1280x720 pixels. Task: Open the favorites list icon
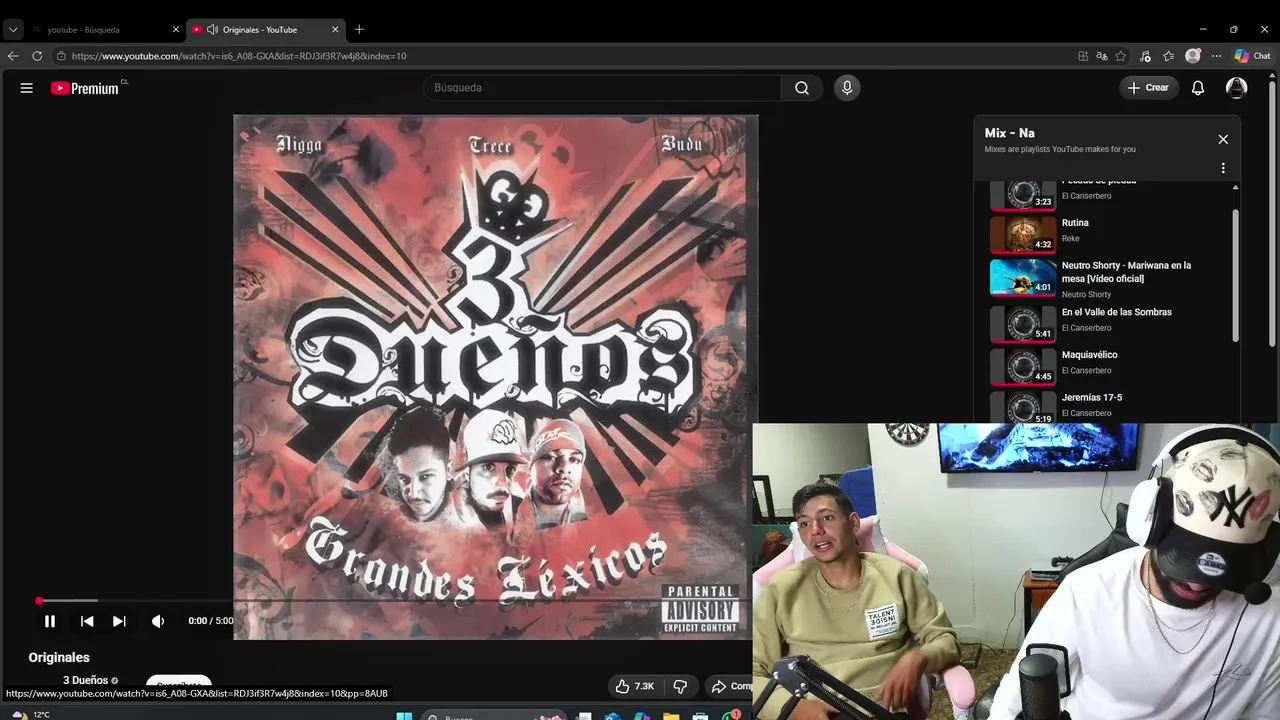click(1168, 56)
